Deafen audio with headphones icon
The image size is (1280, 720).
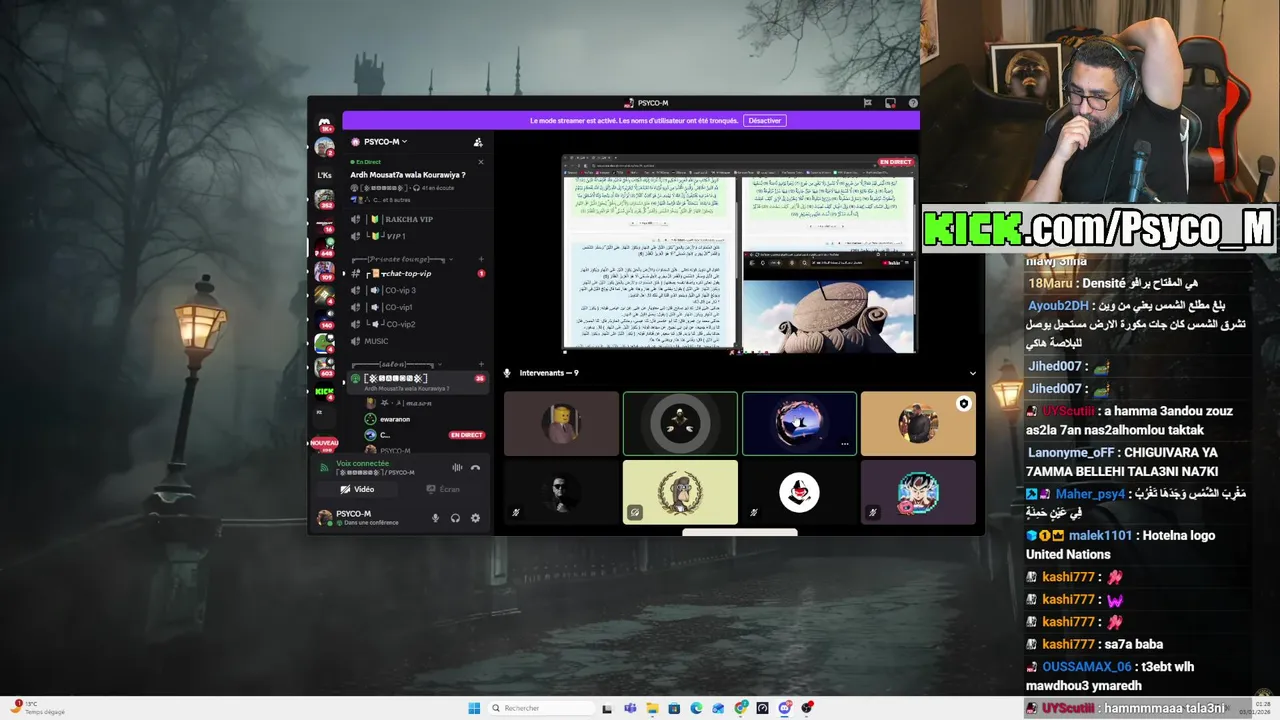[x=455, y=518]
